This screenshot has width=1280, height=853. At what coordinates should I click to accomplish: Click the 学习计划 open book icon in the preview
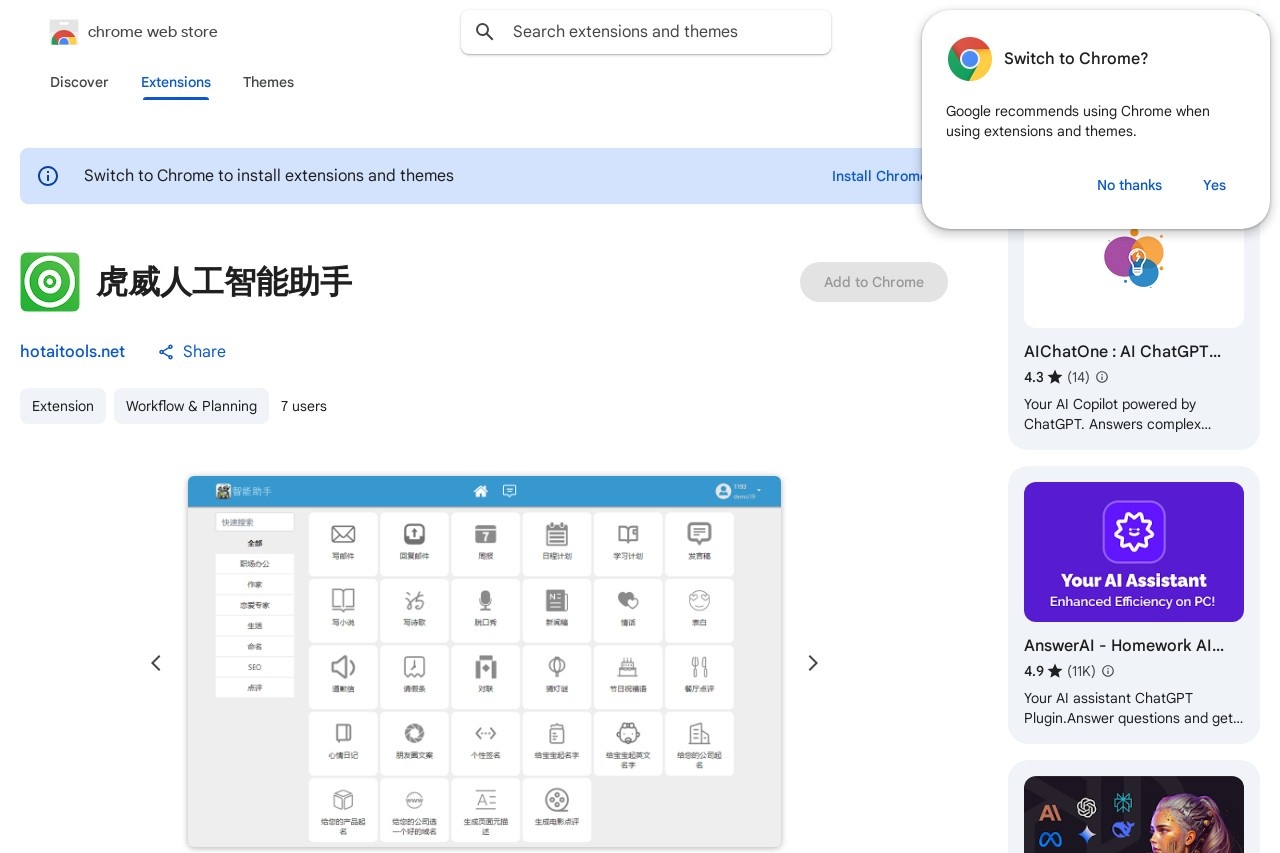[628, 534]
